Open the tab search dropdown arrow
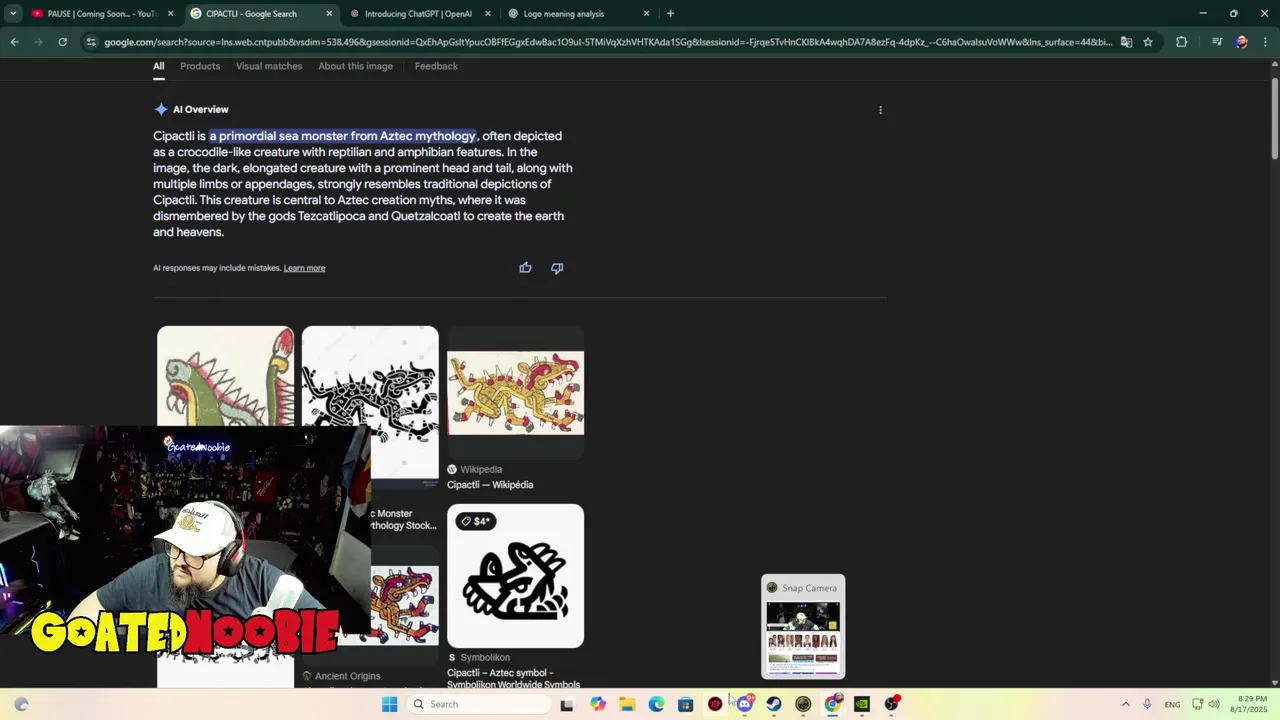The image size is (1280, 720). [13, 14]
